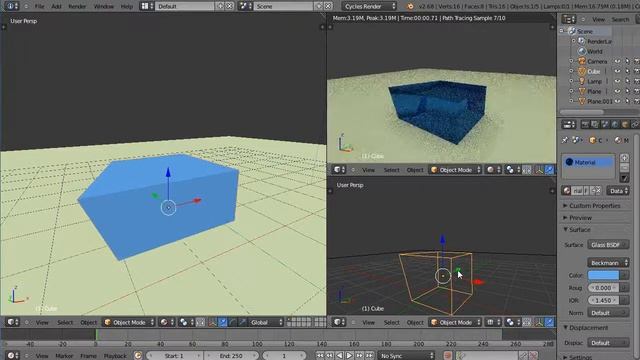Toggle Lamp visibility eye in outliner
640x360 pixels.
tap(617, 81)
